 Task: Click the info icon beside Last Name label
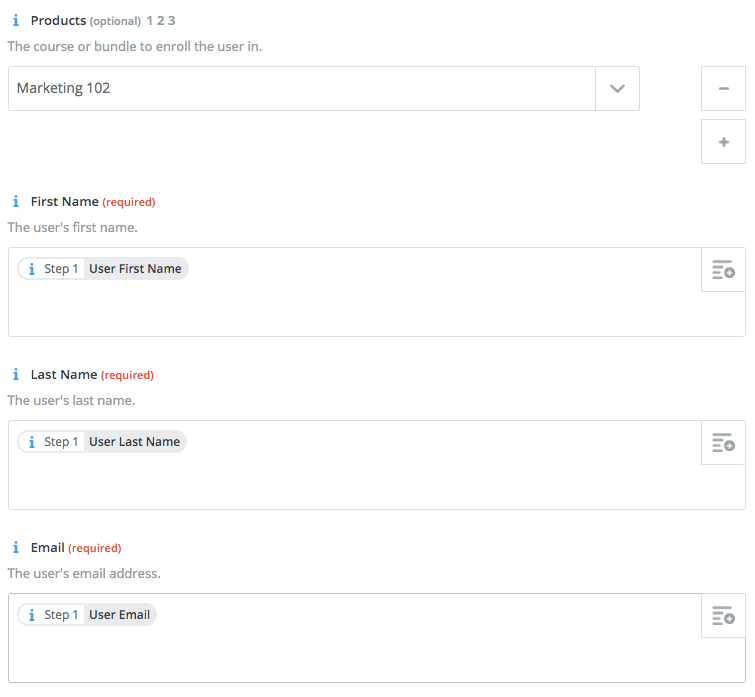coord(15,375)
